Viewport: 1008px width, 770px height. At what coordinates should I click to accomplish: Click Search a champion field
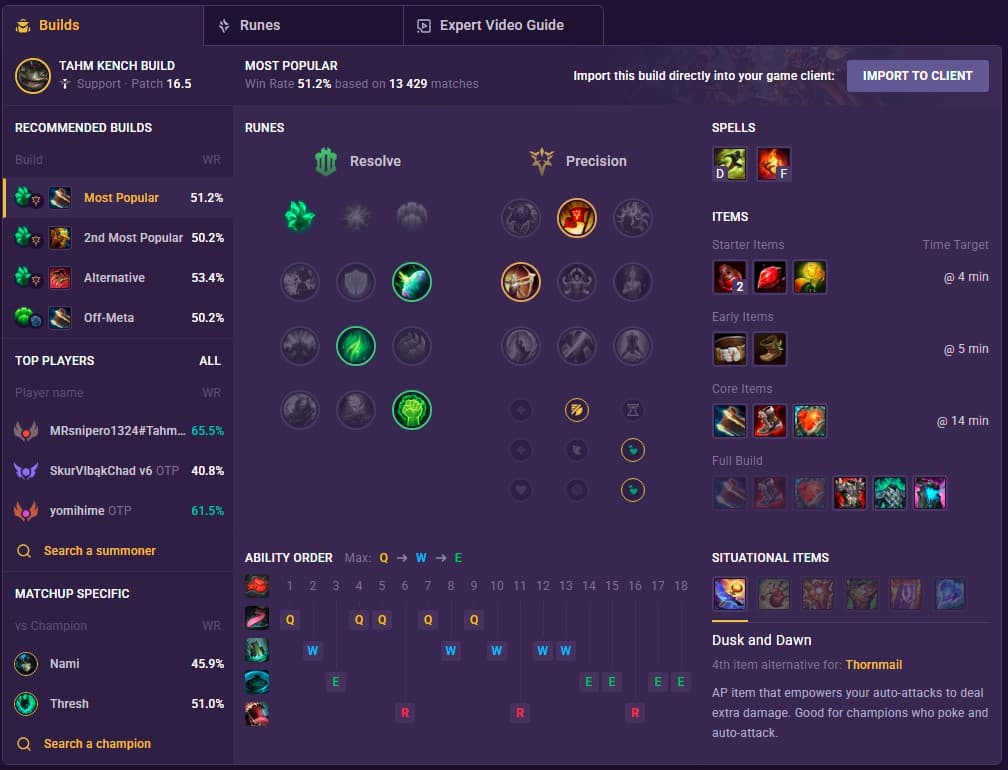(x=97, y=744)
